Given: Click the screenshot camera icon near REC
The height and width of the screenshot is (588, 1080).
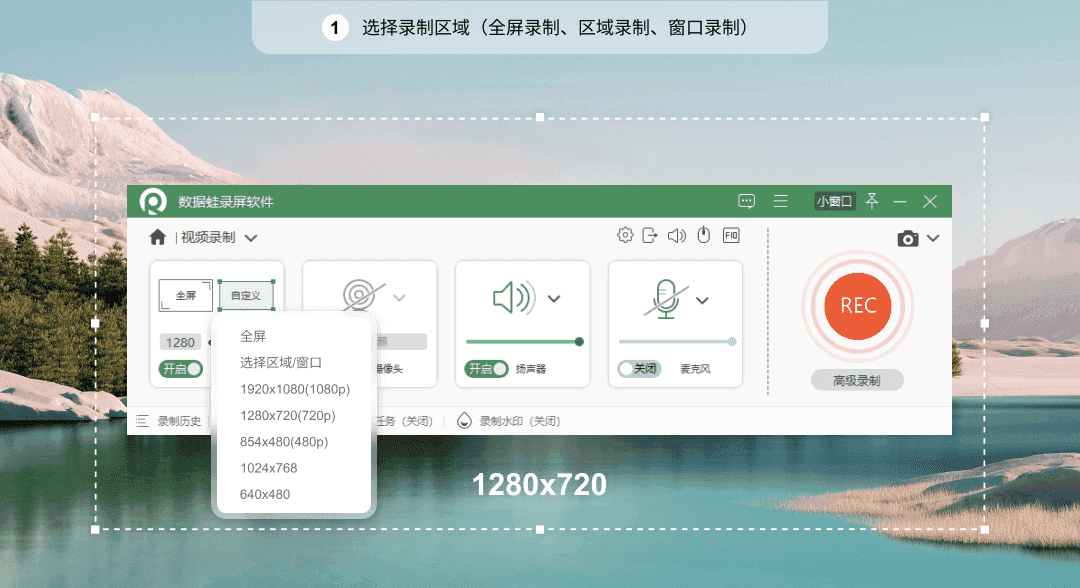Looking at the screenshot, I should pos(906,238).
